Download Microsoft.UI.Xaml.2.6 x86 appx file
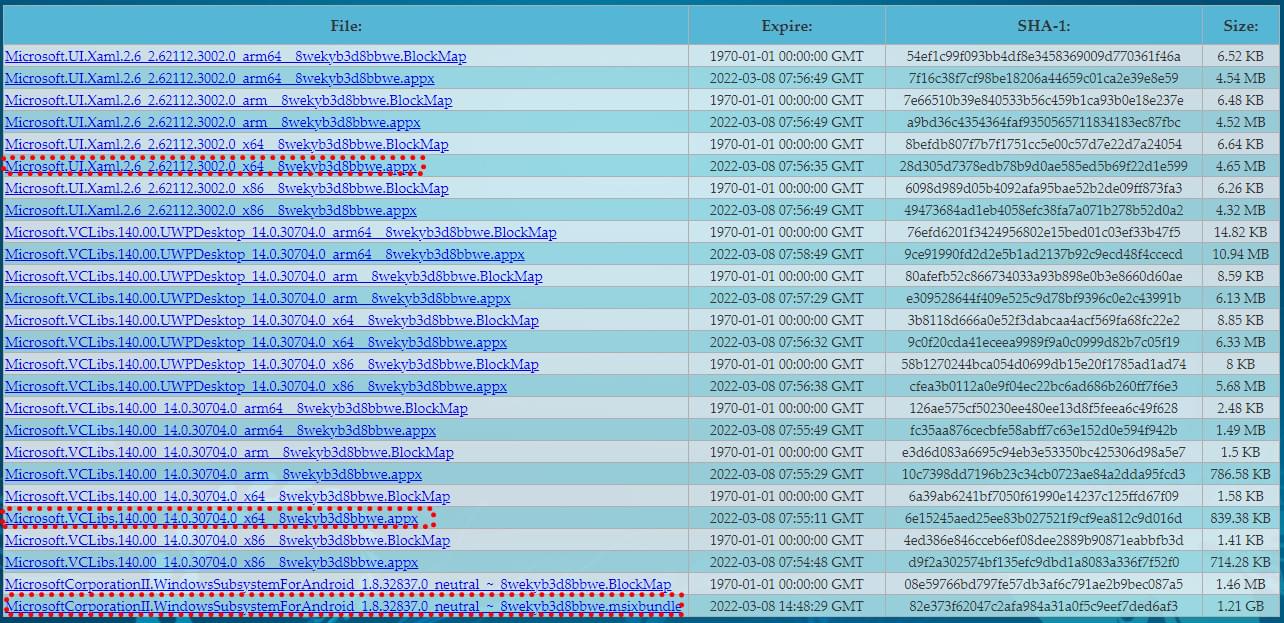The width and height of the screenshot is (1284, 623). click(x=211, y=211)
